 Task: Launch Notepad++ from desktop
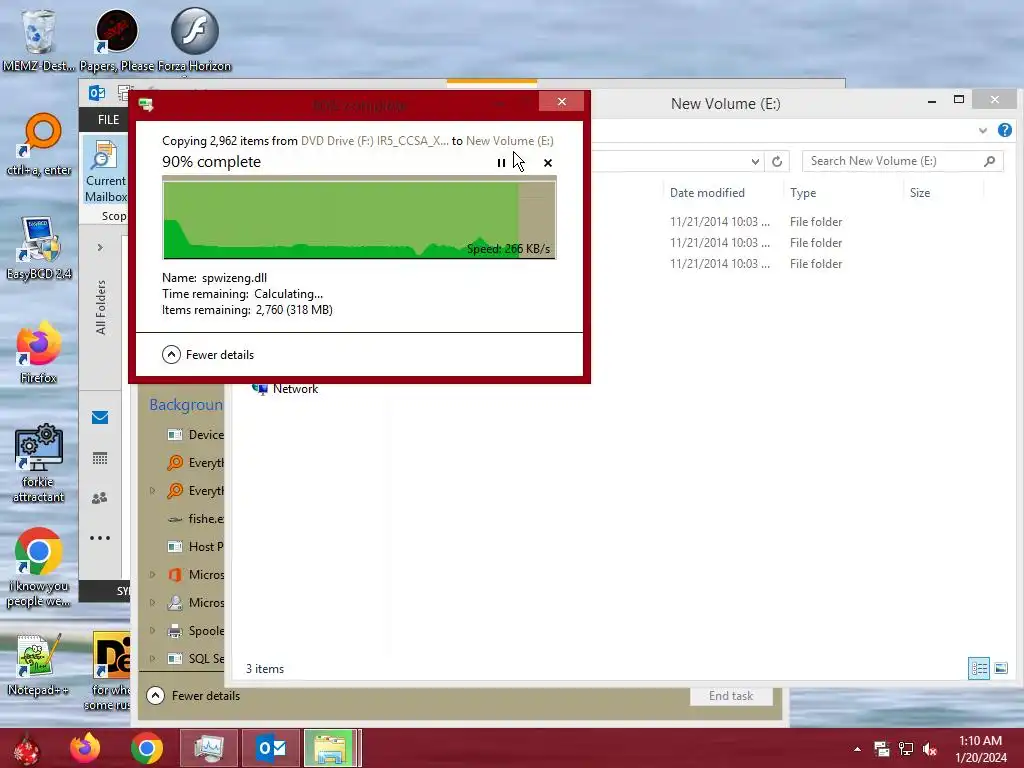point(38,665)
